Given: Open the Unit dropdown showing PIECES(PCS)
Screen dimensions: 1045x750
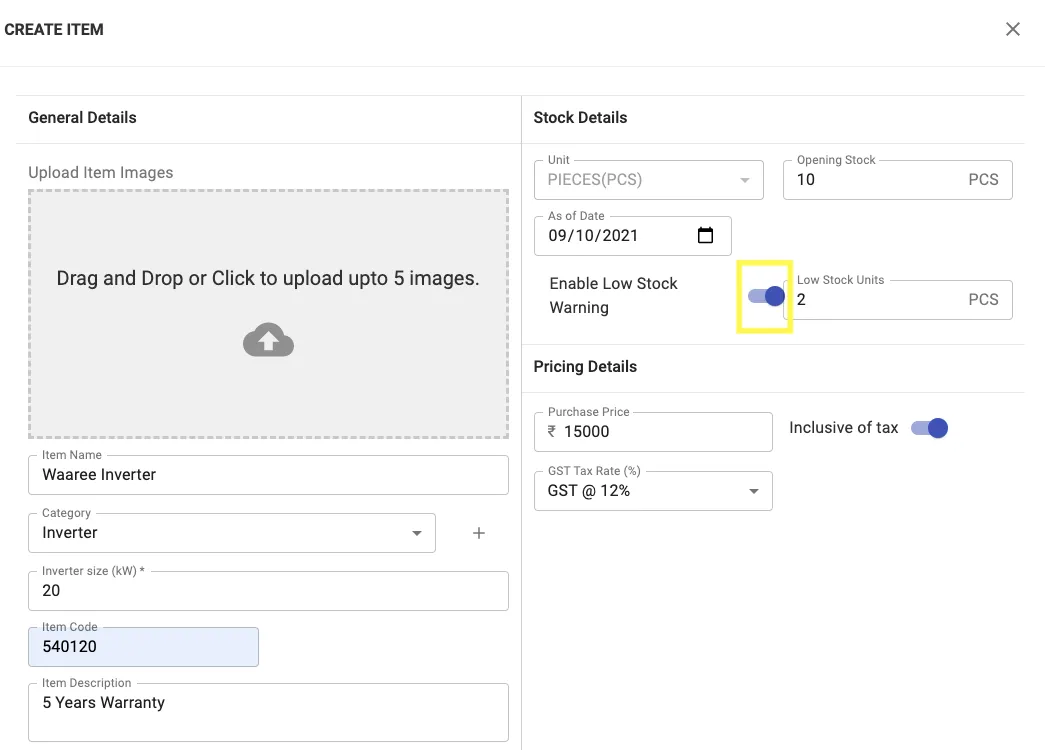Looking at the screenshot, I should coord(649,180).
